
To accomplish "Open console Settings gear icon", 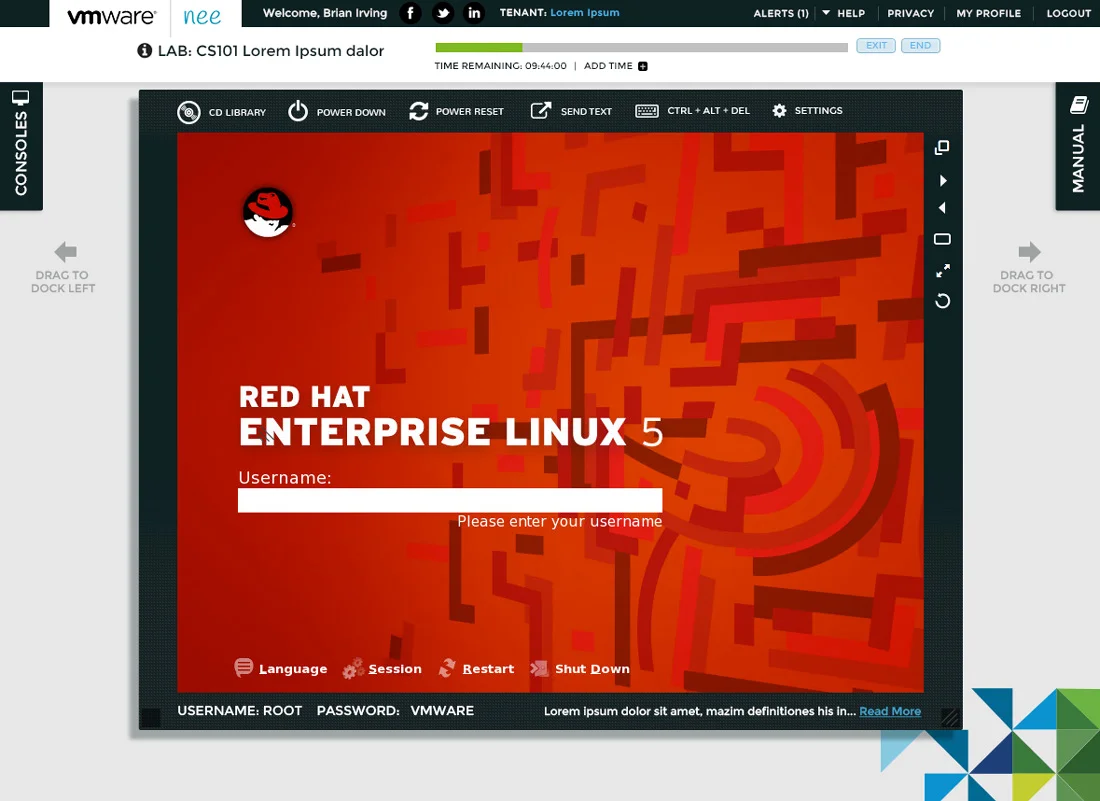I will pos(779,110).
